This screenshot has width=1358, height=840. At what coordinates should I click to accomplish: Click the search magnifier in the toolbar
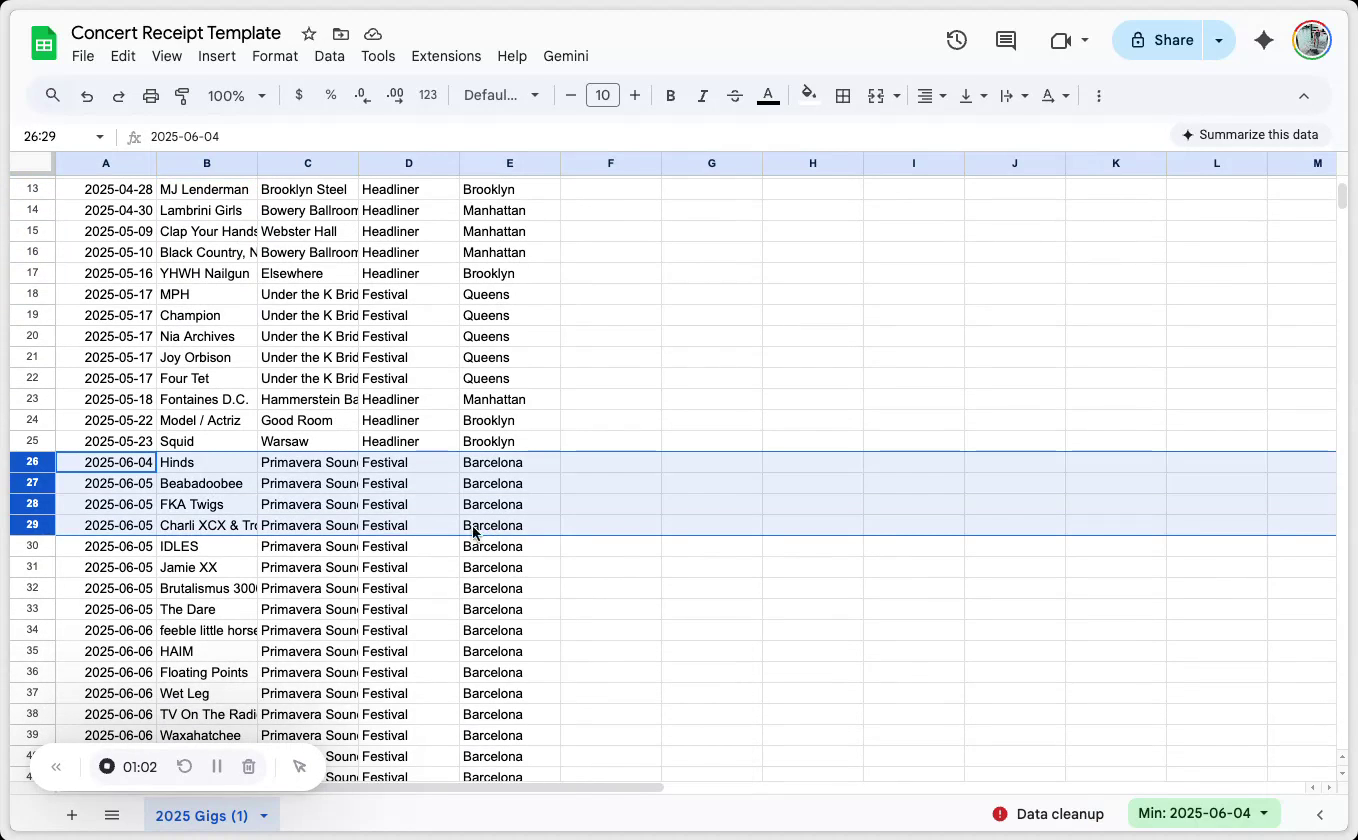tap(53, 96)
